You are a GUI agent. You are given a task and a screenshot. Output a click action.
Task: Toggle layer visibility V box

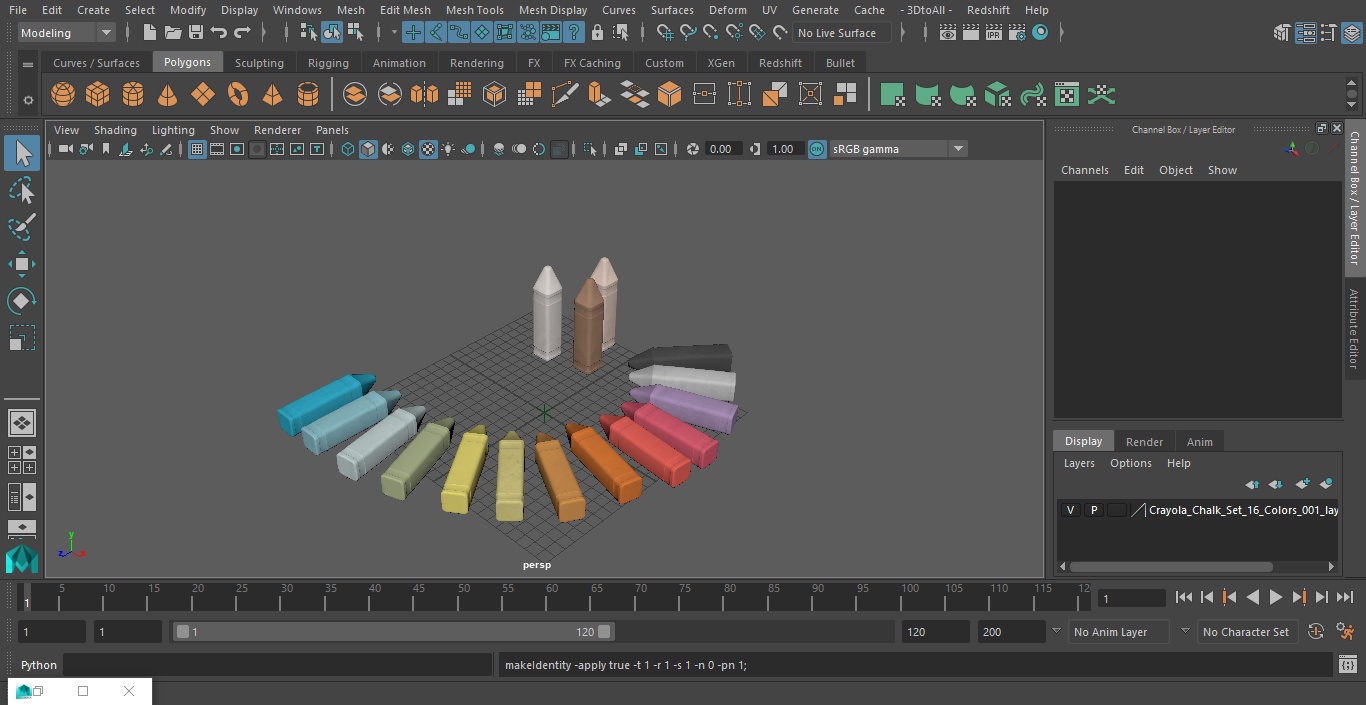pos(1070,510)
